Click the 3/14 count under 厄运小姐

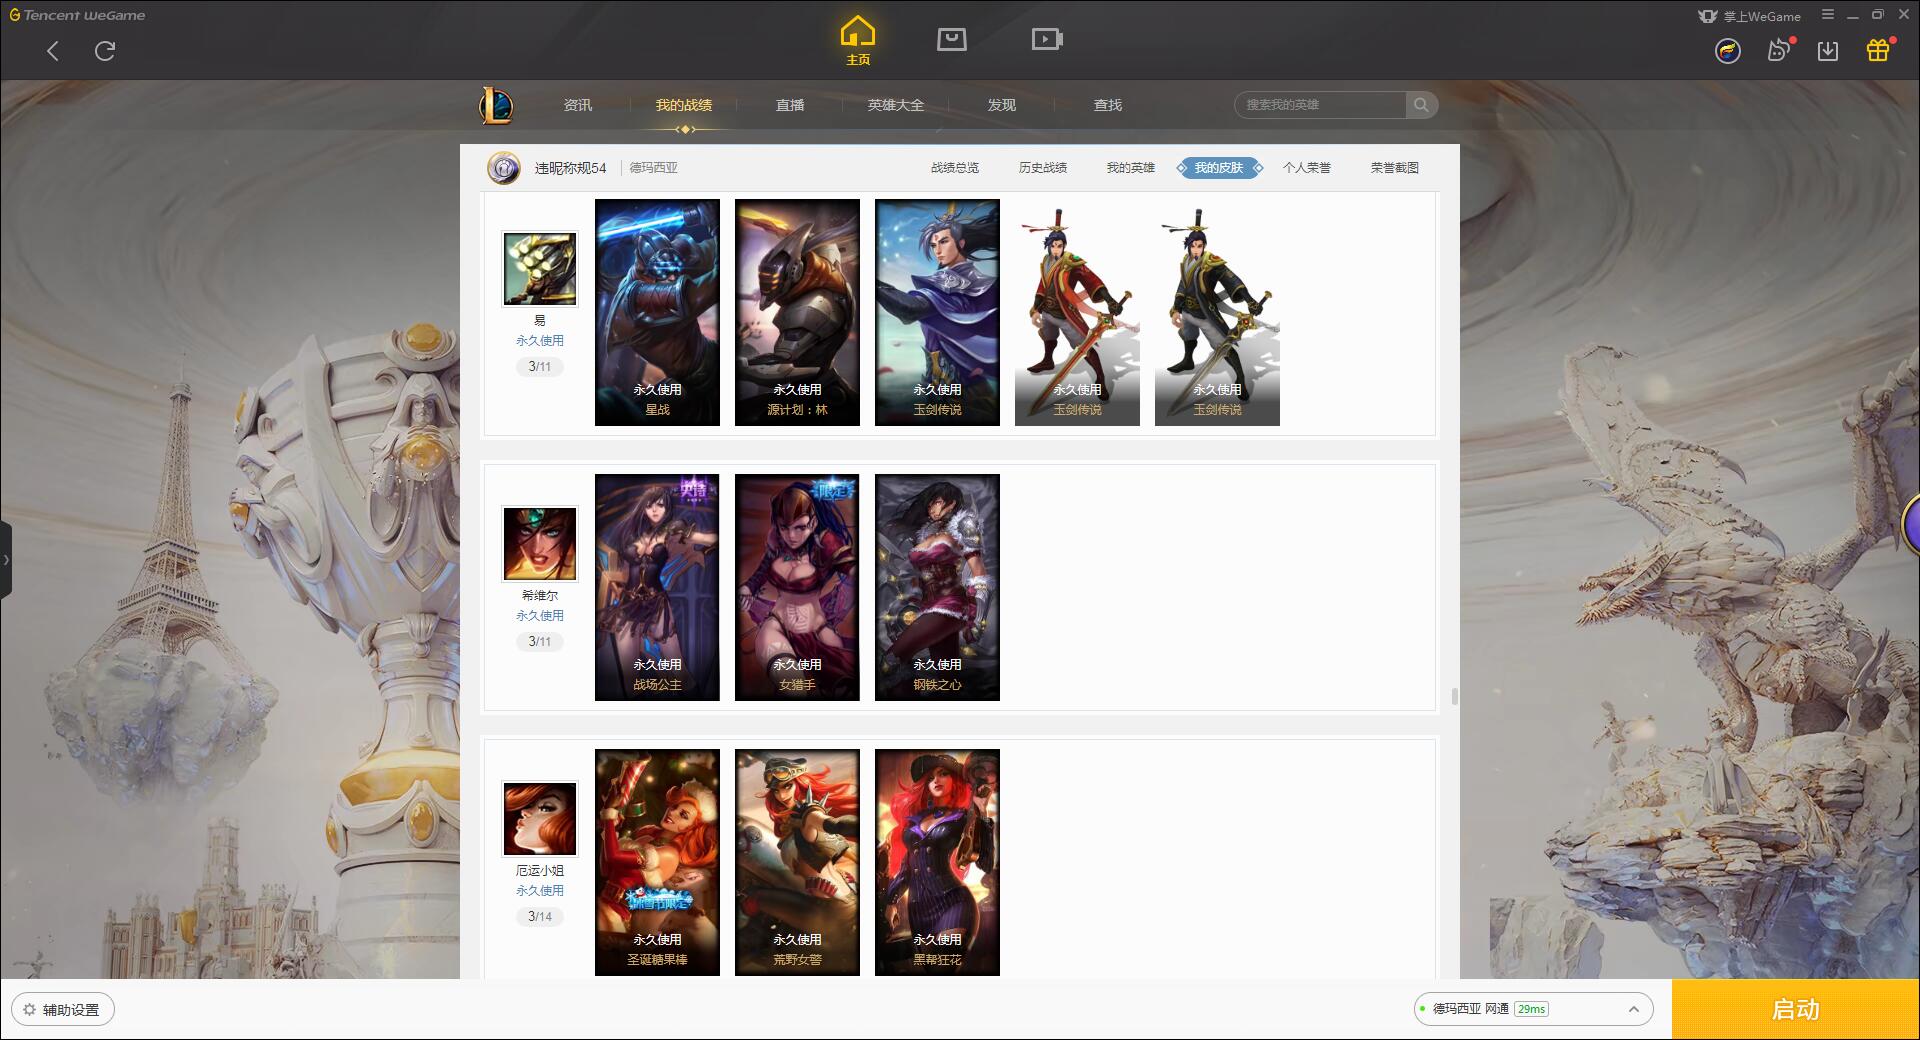[540, 917]
